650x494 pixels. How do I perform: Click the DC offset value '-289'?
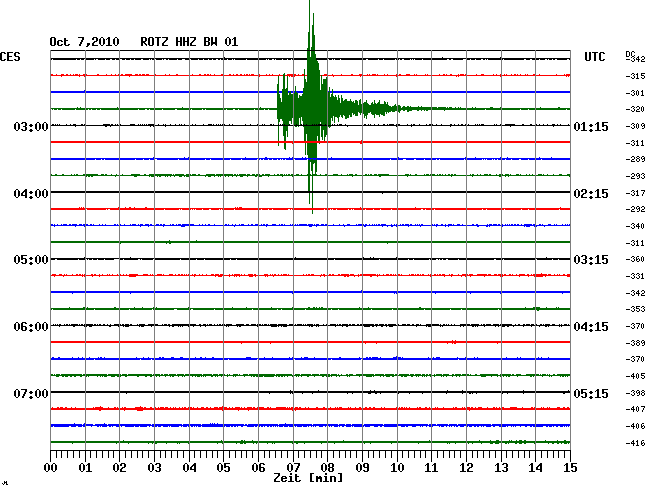click(x=635, y=159)
